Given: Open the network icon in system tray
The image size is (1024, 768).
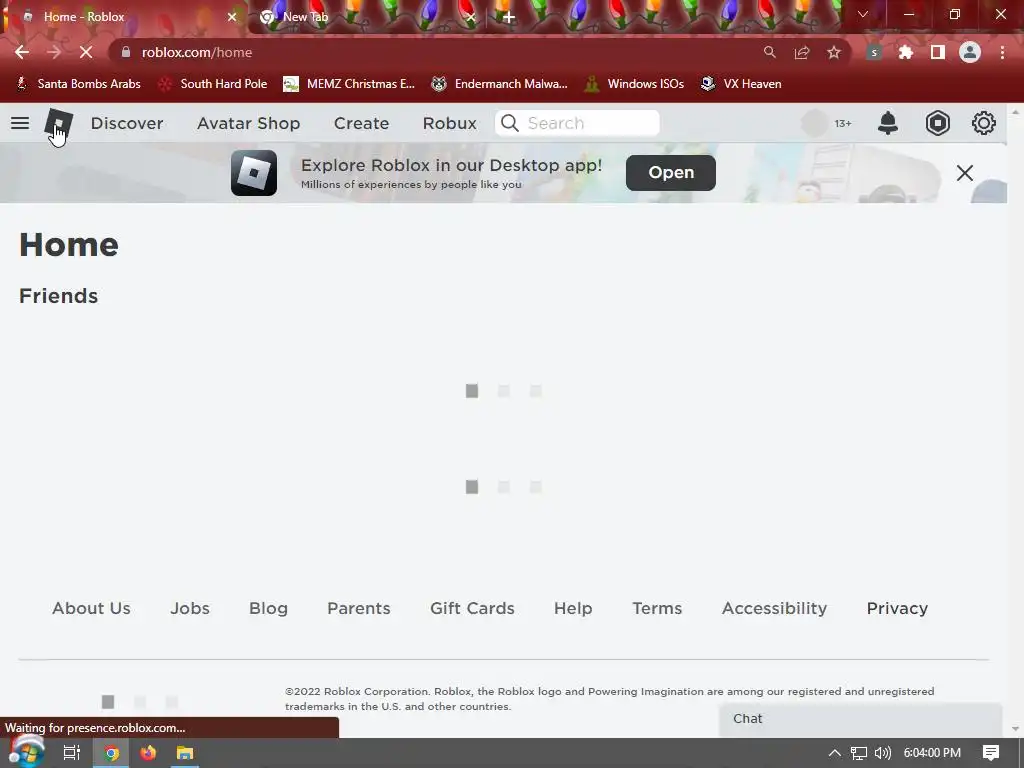Looking at the screenshot, I should [x=858, y=753].
